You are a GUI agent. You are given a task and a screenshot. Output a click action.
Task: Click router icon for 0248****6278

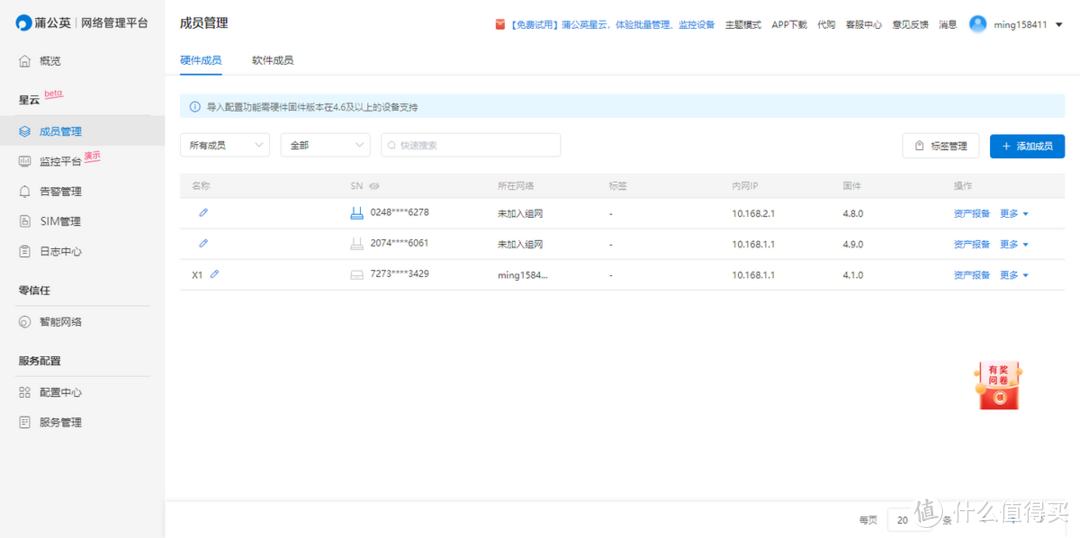pyautogui.click(x=357, y=213)
